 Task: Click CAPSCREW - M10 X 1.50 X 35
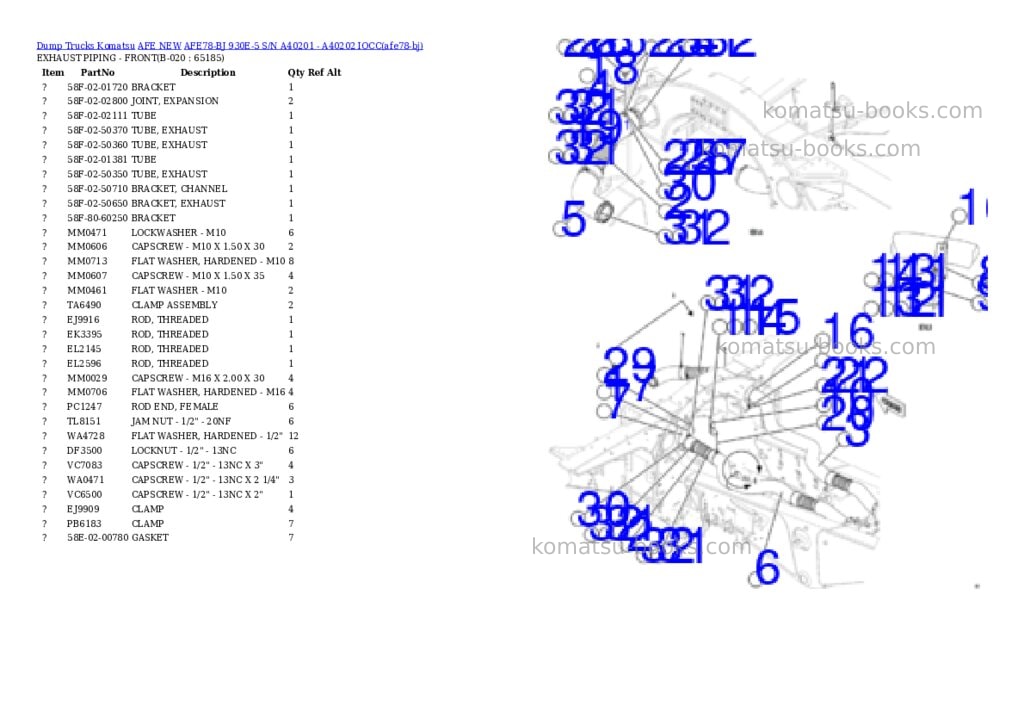(x=198, y=276)
